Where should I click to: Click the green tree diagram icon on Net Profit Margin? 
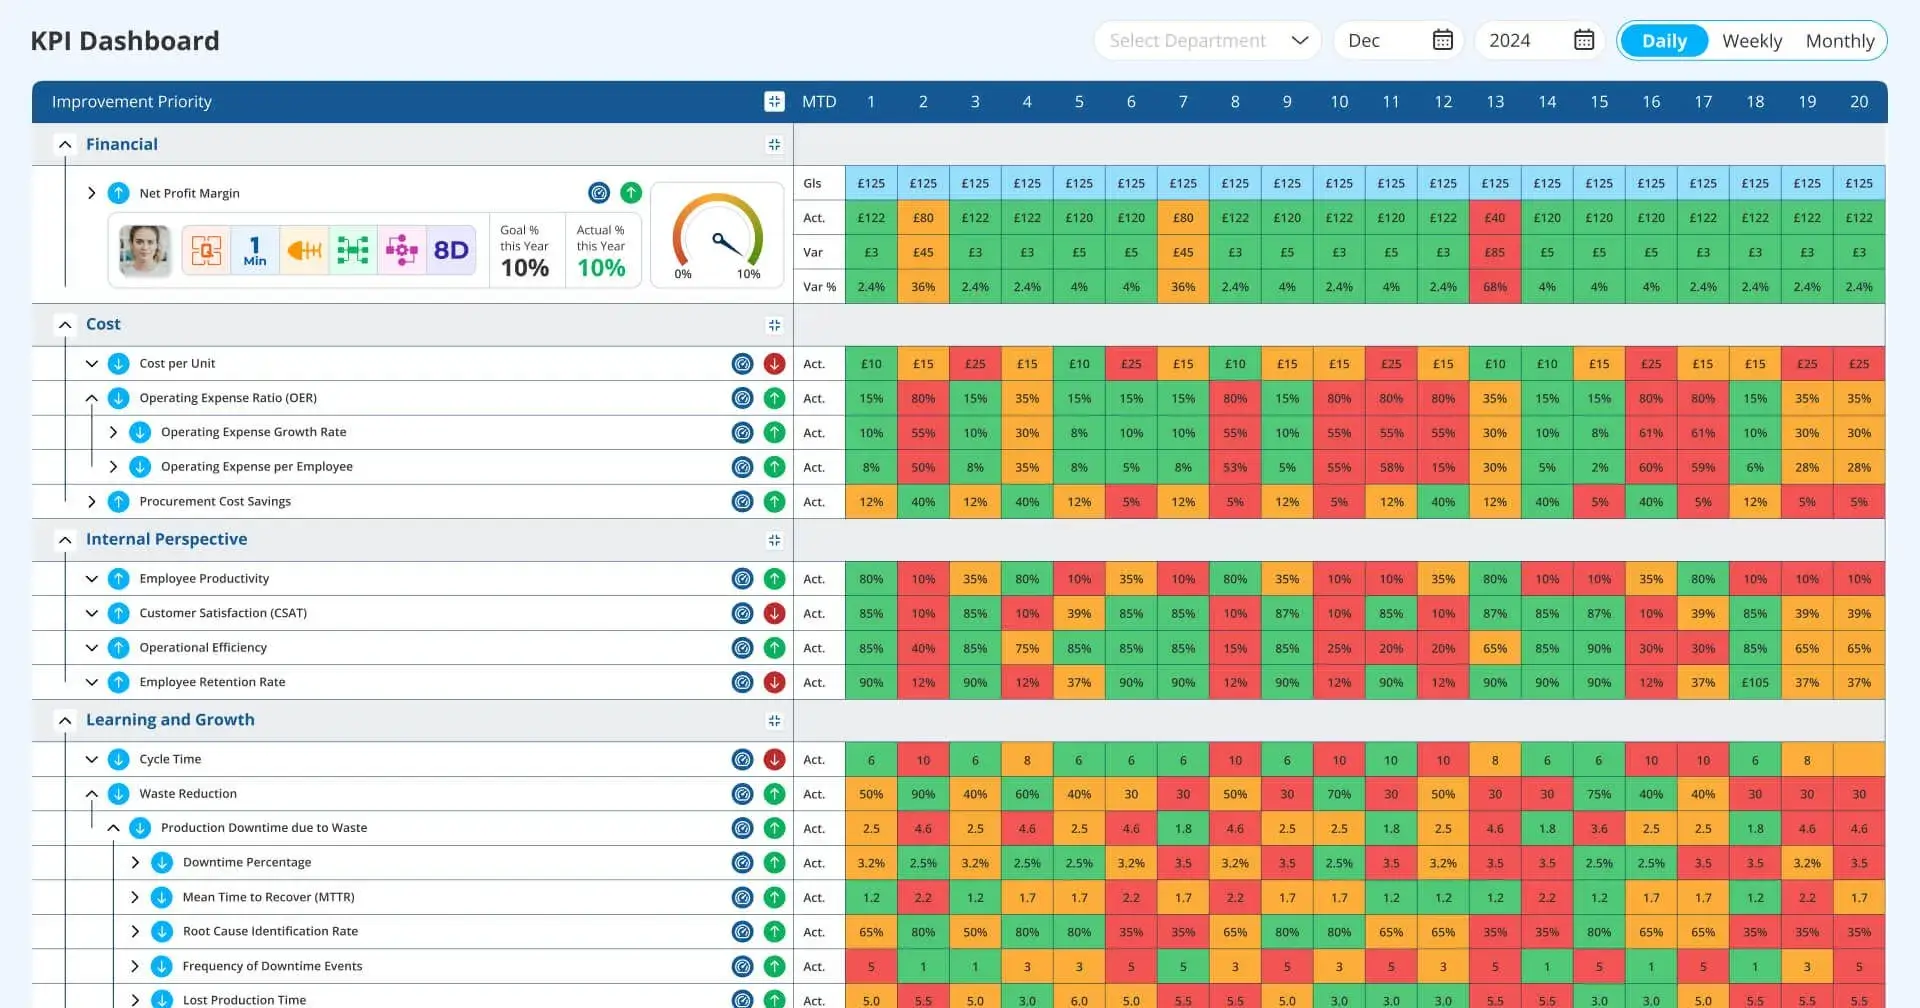353,250
